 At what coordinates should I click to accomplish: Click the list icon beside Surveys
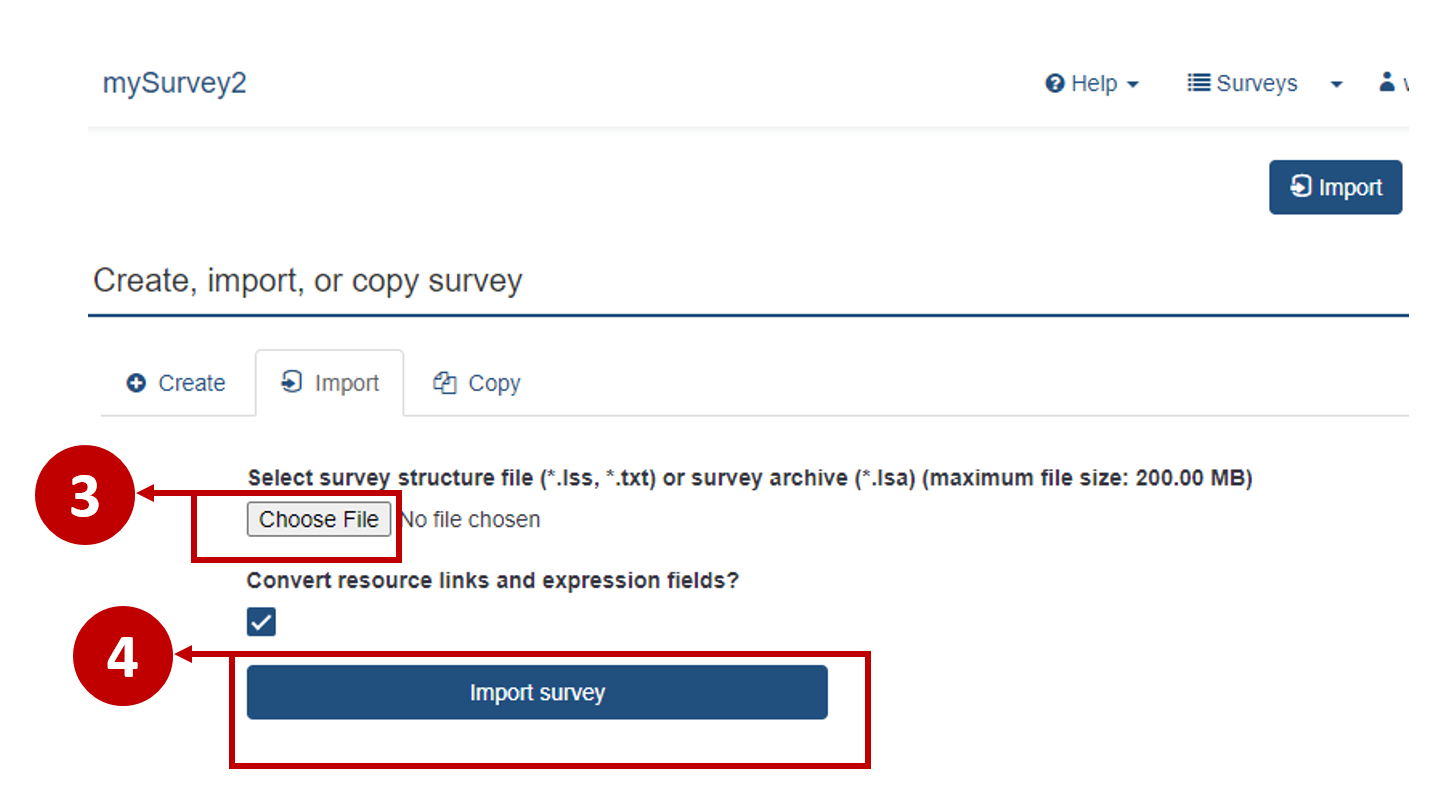point(1197,83)
